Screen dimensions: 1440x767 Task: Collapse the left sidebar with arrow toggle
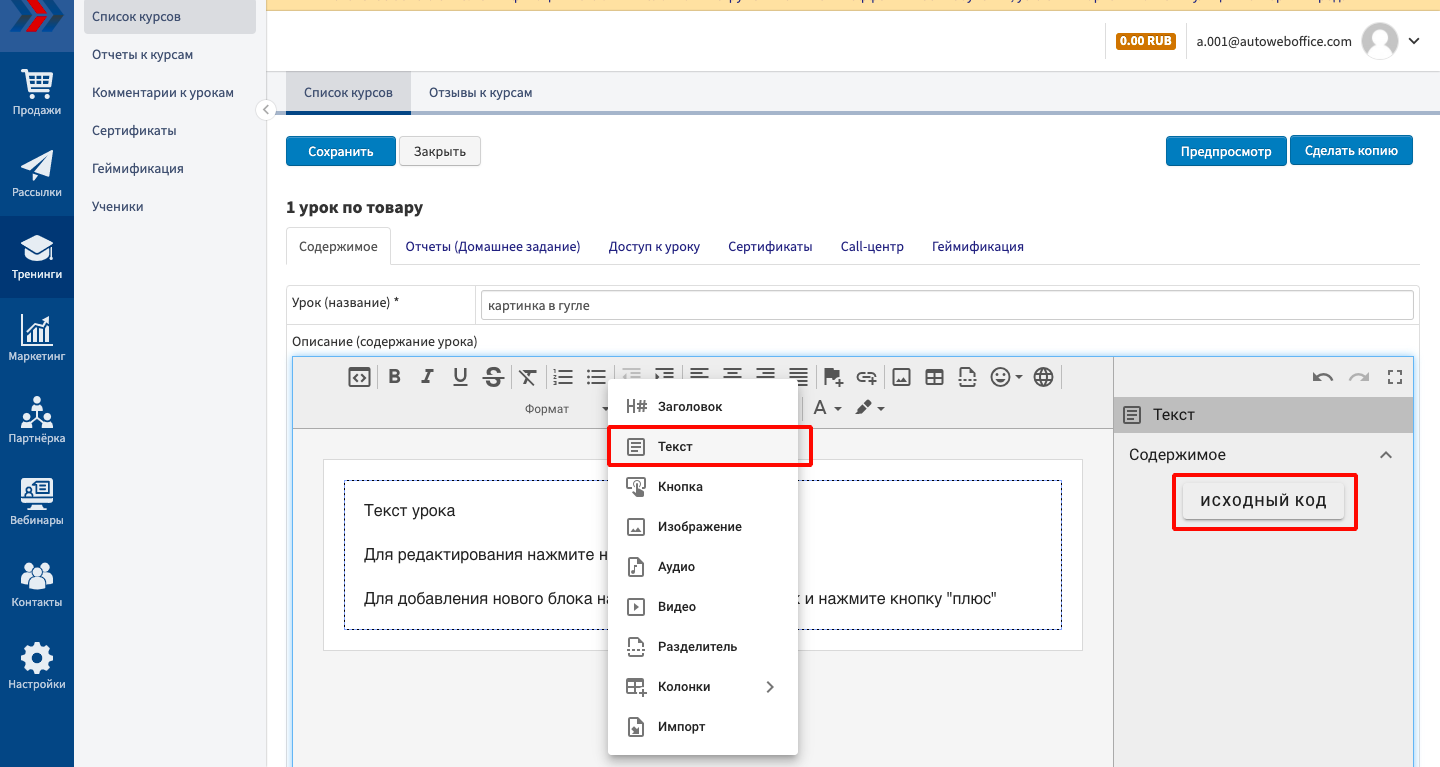tap(266, 110)
